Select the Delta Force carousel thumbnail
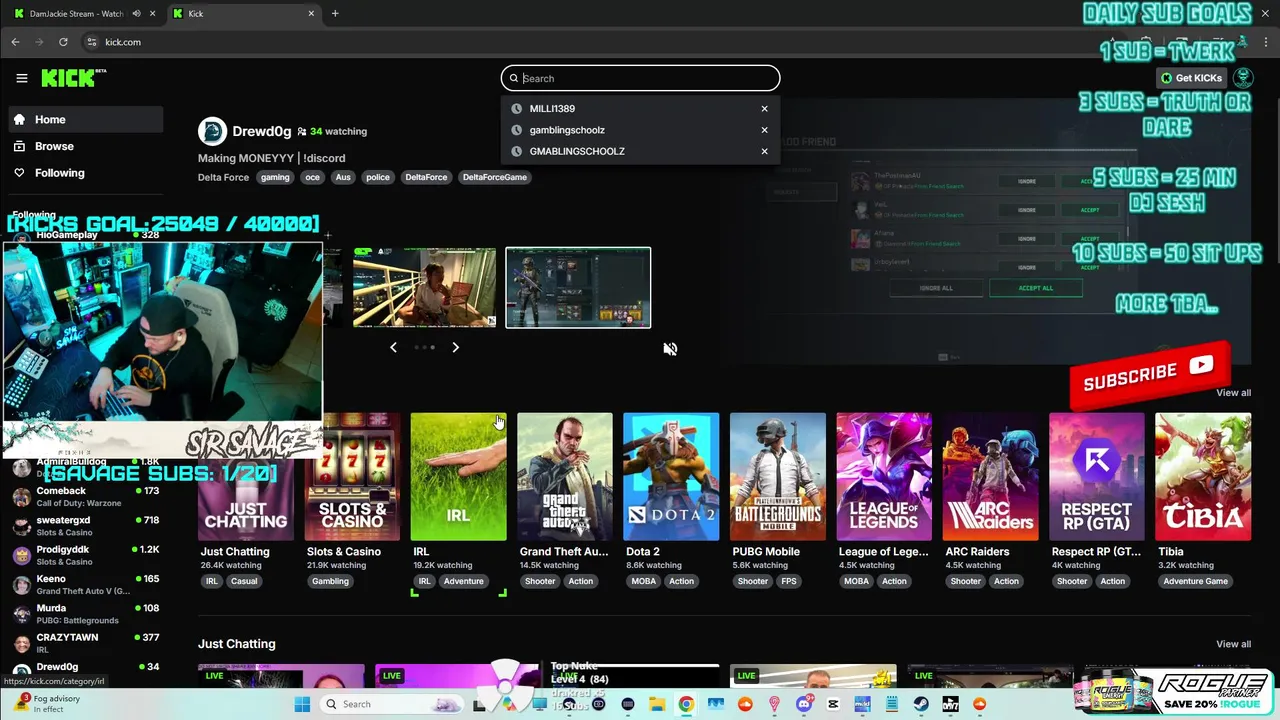The height and width of the screenshot is (720, 1280). coord(578,288)
